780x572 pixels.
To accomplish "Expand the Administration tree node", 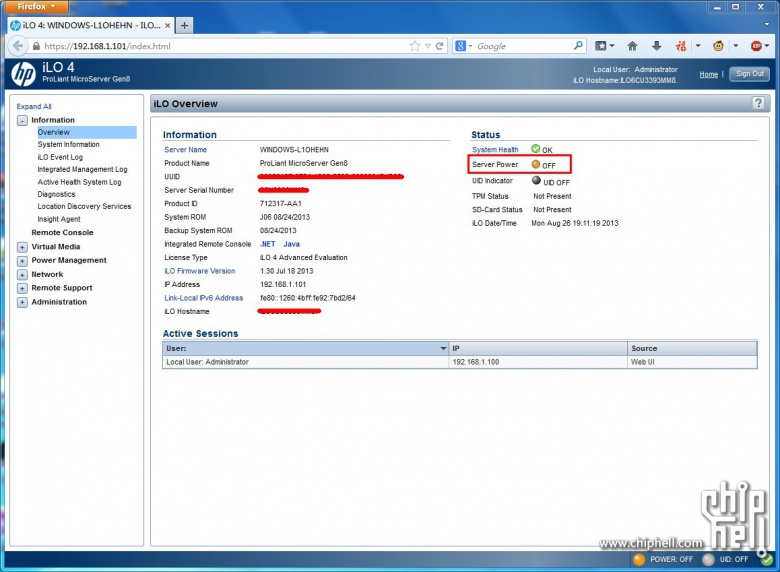I will pos(22,302).
